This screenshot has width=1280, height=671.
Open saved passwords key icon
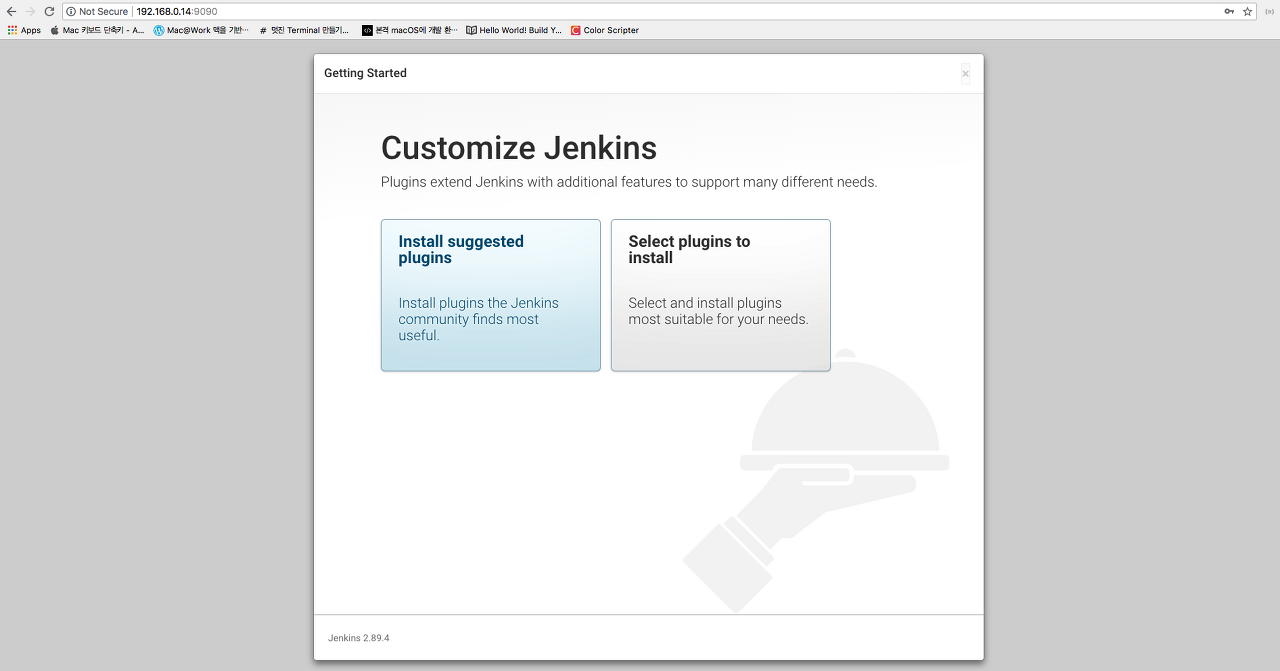(x=1229, y=11)
